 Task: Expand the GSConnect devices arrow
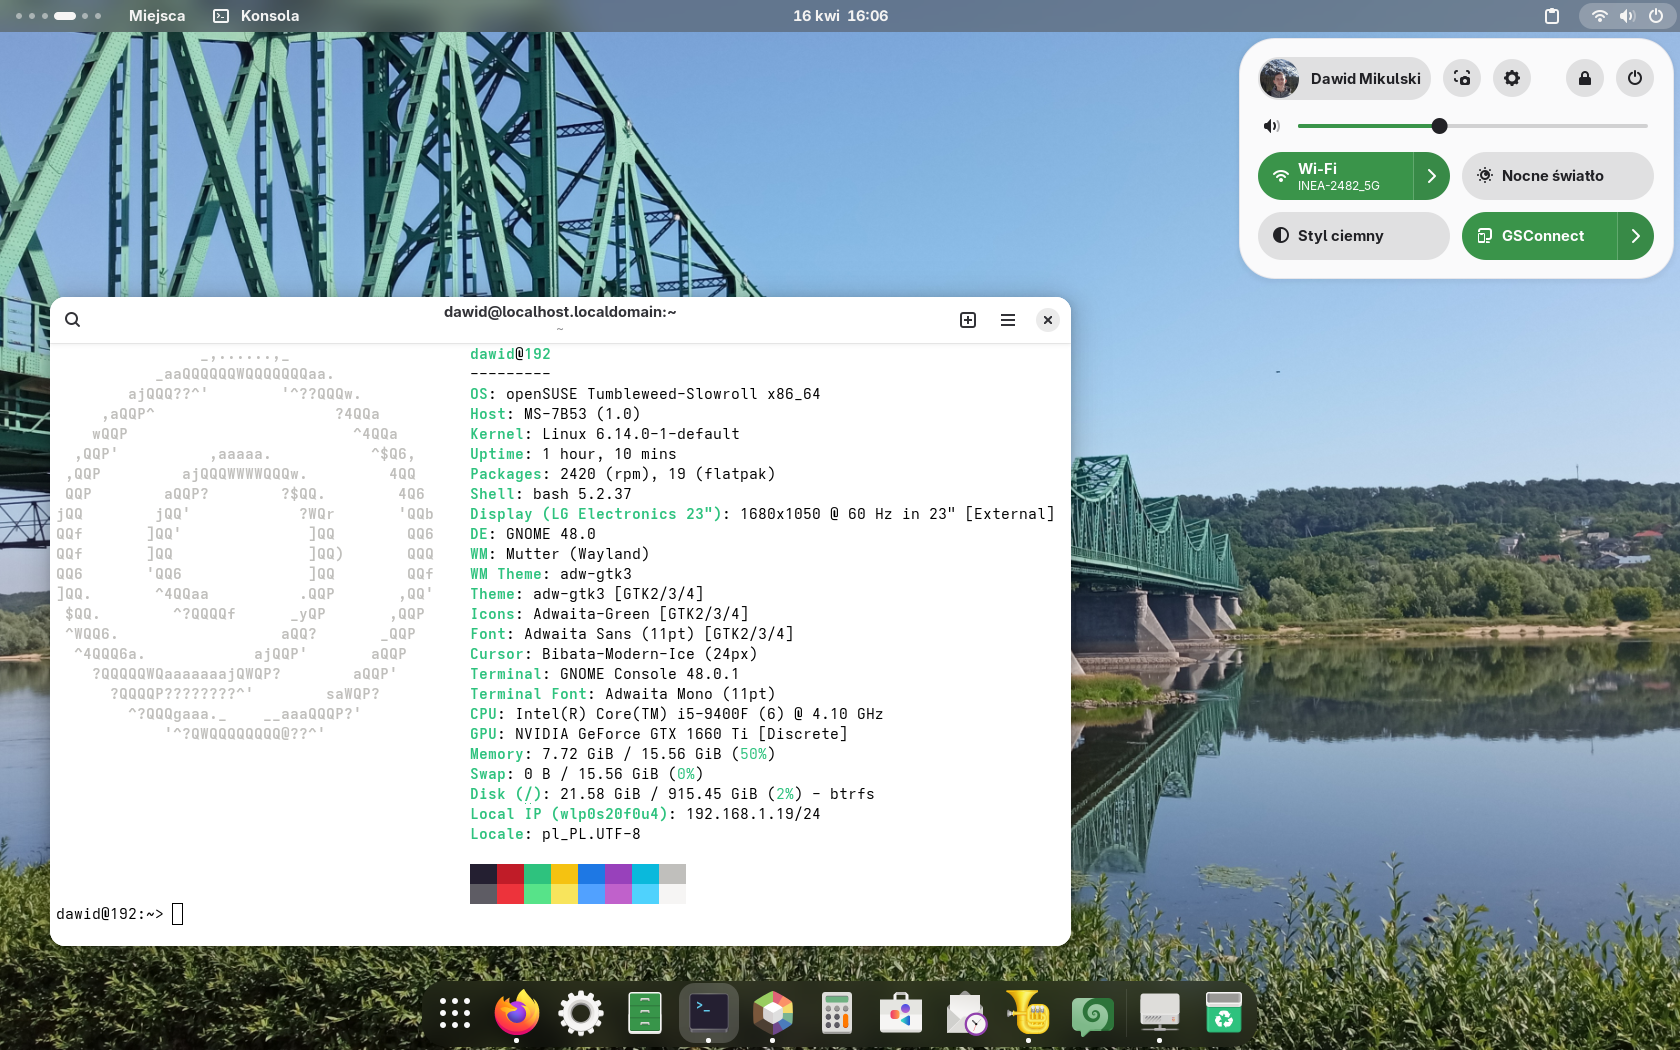[x=1635, y=236]
